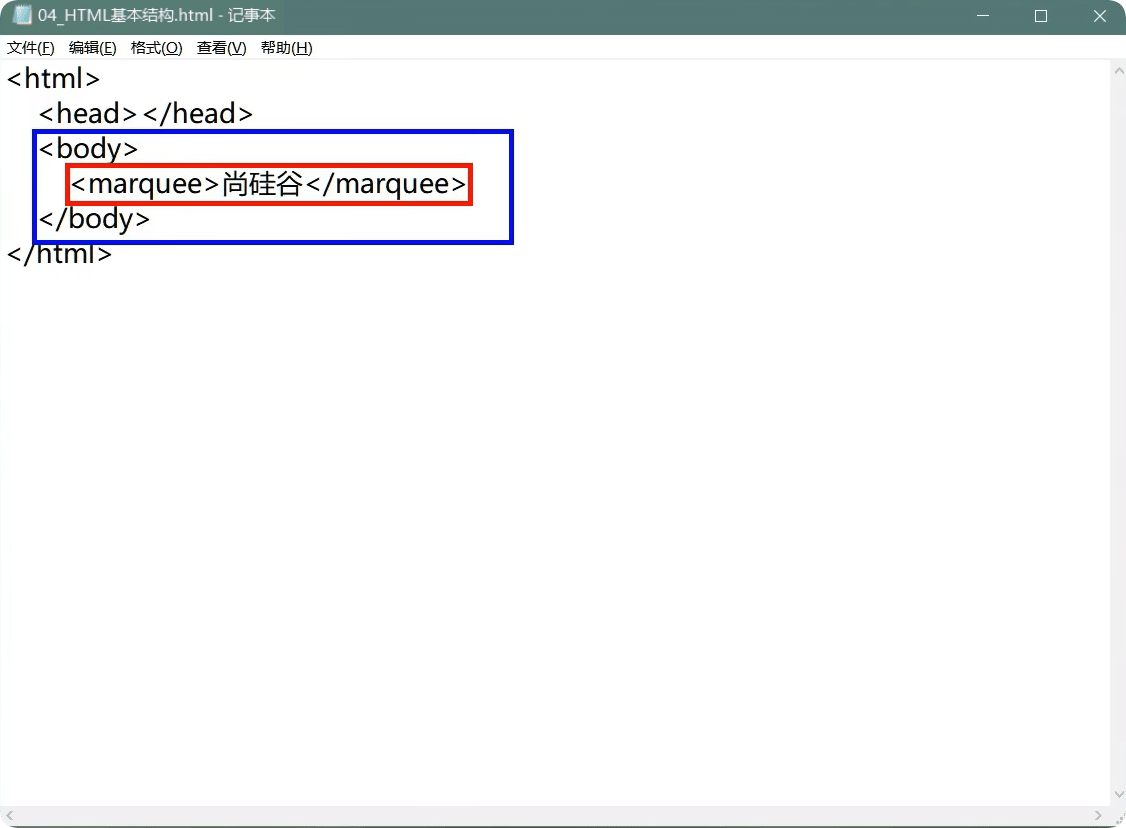Click the Notepad icon in title bar
The height and width of the screenshot is (828, 1126).
point(22,16)
